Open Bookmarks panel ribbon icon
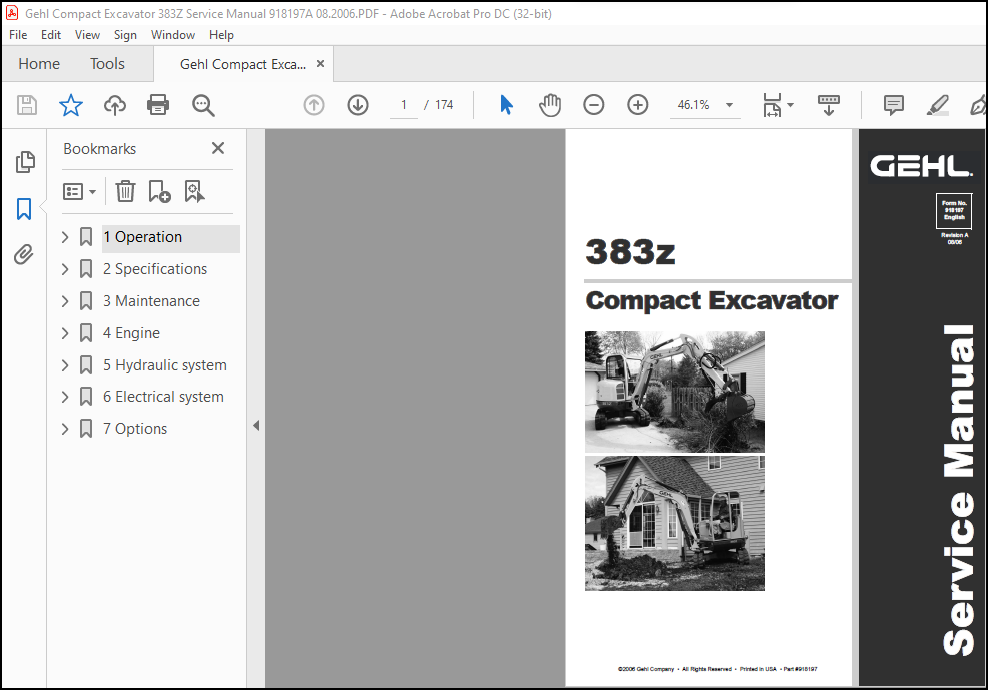 [x=24, y=209]
